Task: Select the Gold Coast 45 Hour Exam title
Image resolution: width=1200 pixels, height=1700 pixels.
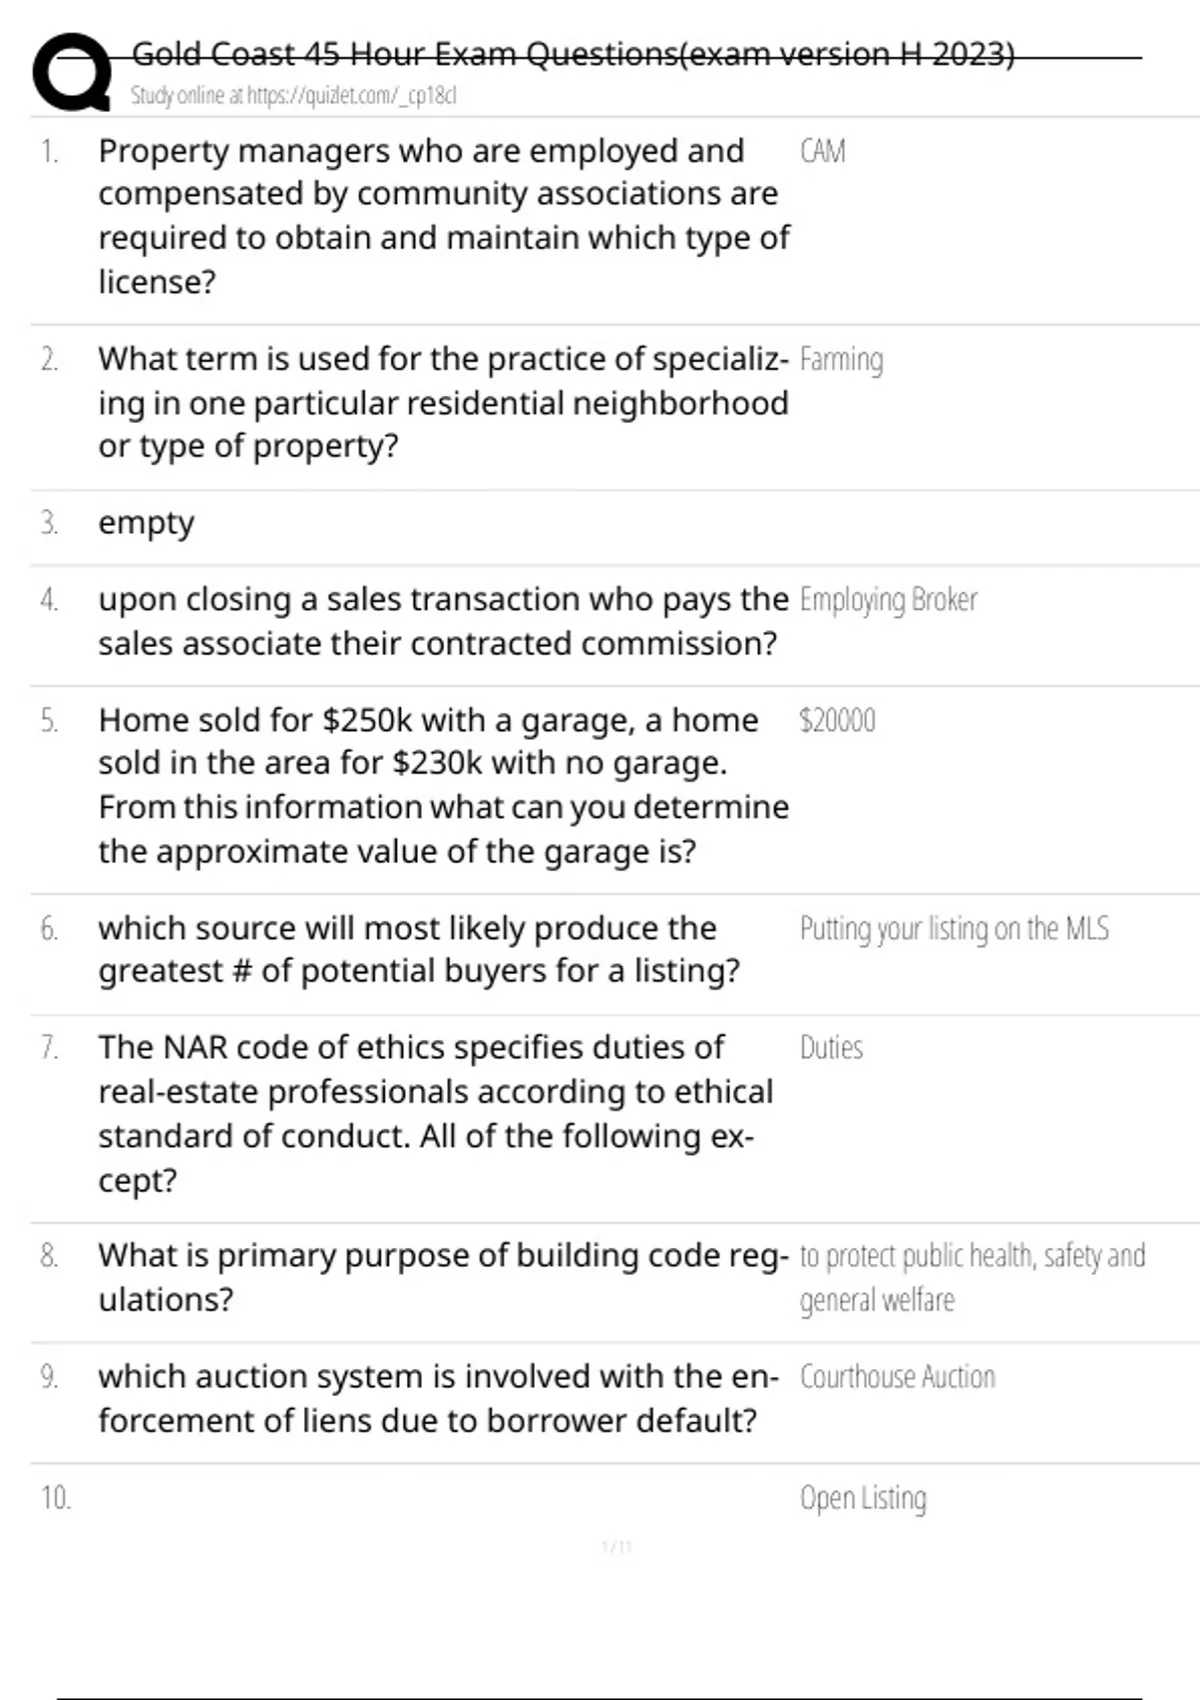Action: click(573, 53)
